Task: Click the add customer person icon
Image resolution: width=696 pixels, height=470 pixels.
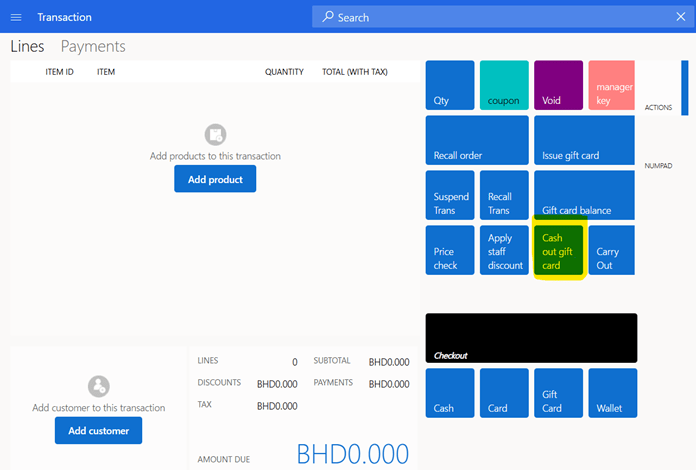Action: tap(98, 386)
